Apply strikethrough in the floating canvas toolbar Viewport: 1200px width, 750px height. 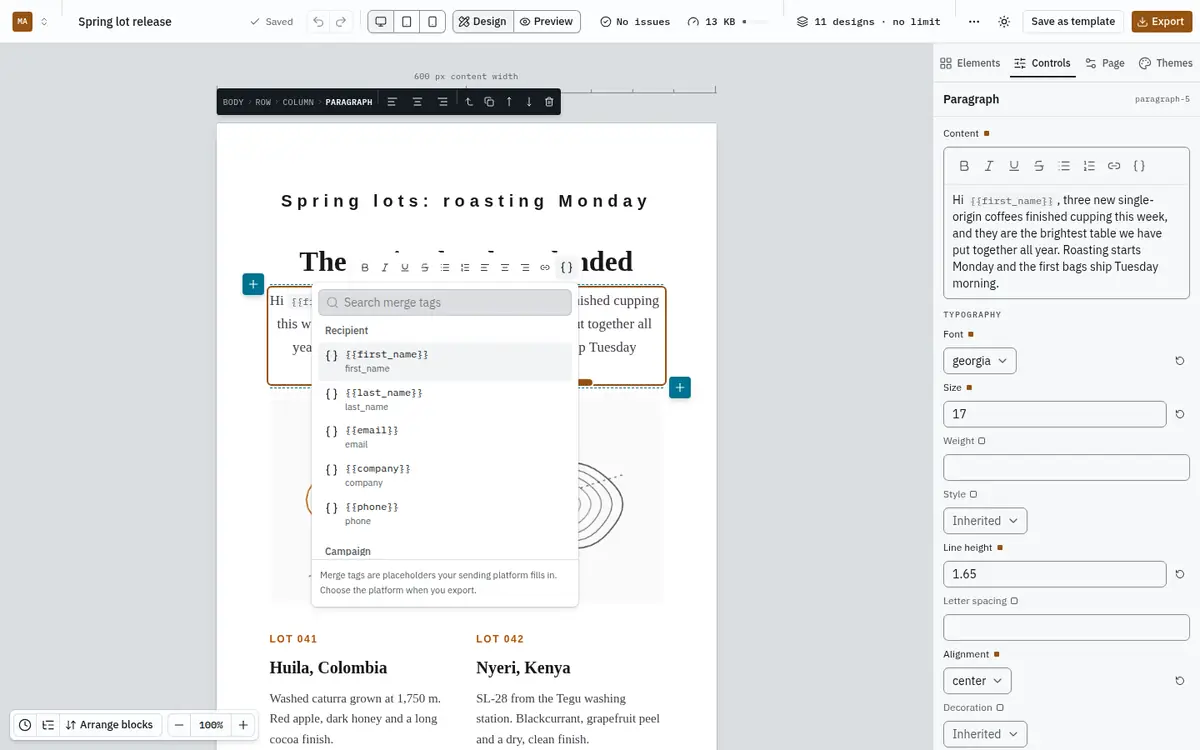pyautogui.click(x=425, y=267)
